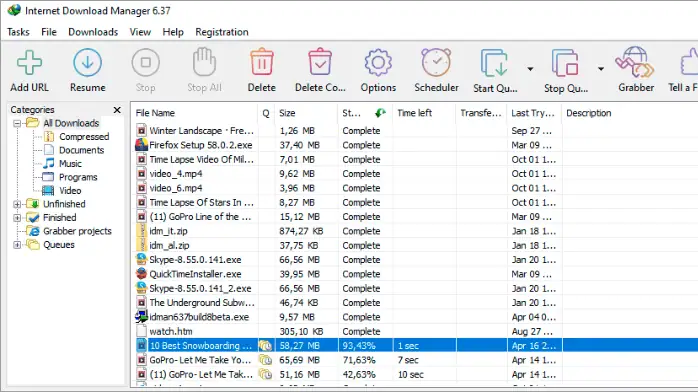This screenshot has height=392, width=698.
Task: Open the Scheduler clock icon
Action: pyautogui.click(x=436, y=62)
